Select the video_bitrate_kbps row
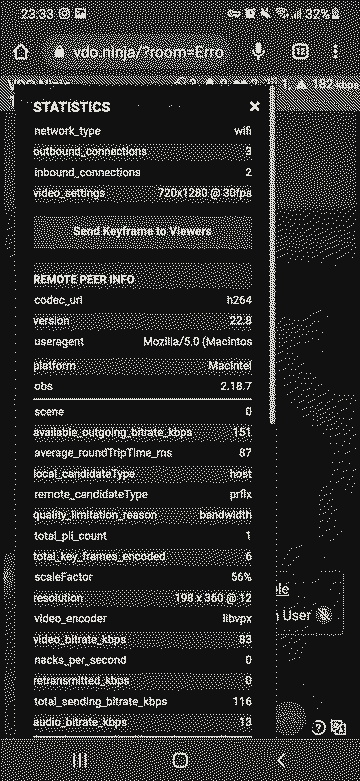This screenshot has height=781, width=360. click(142, 639)
